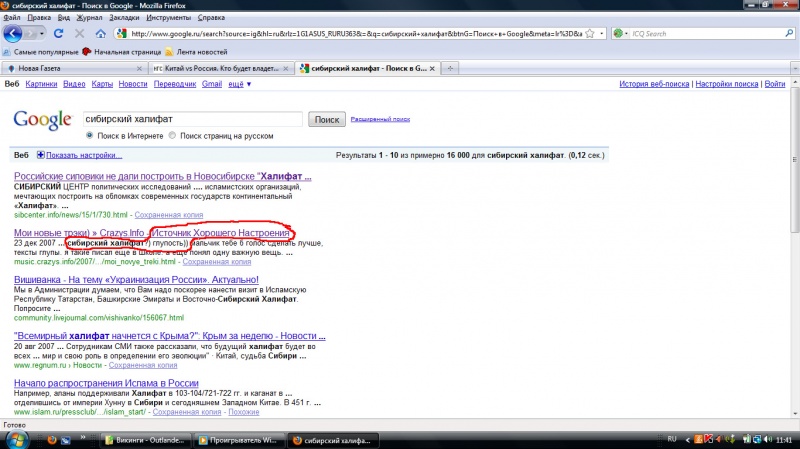Viewport: 800px width, 449px height.
Task: Open the Новости link on Google bar
Action: click(133, 84)
